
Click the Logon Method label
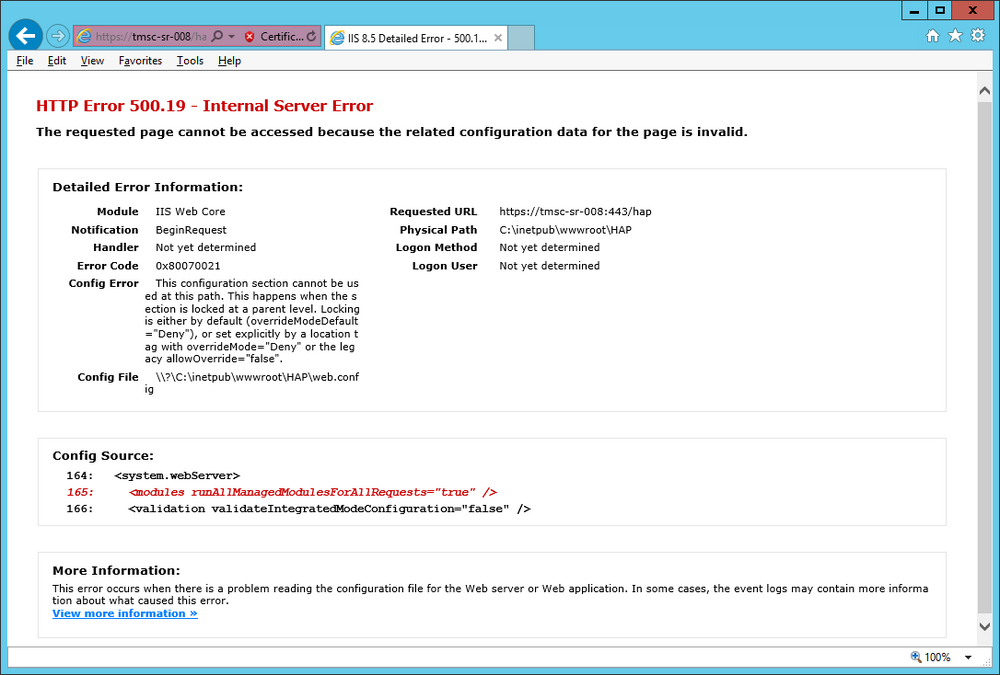pos(436,247)
